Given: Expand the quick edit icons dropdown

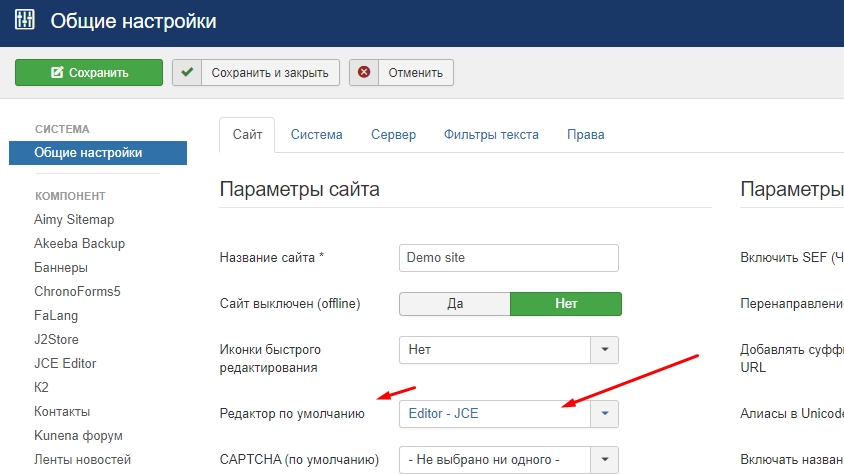Looking at the screenshot, I should [x=605, y=350].
